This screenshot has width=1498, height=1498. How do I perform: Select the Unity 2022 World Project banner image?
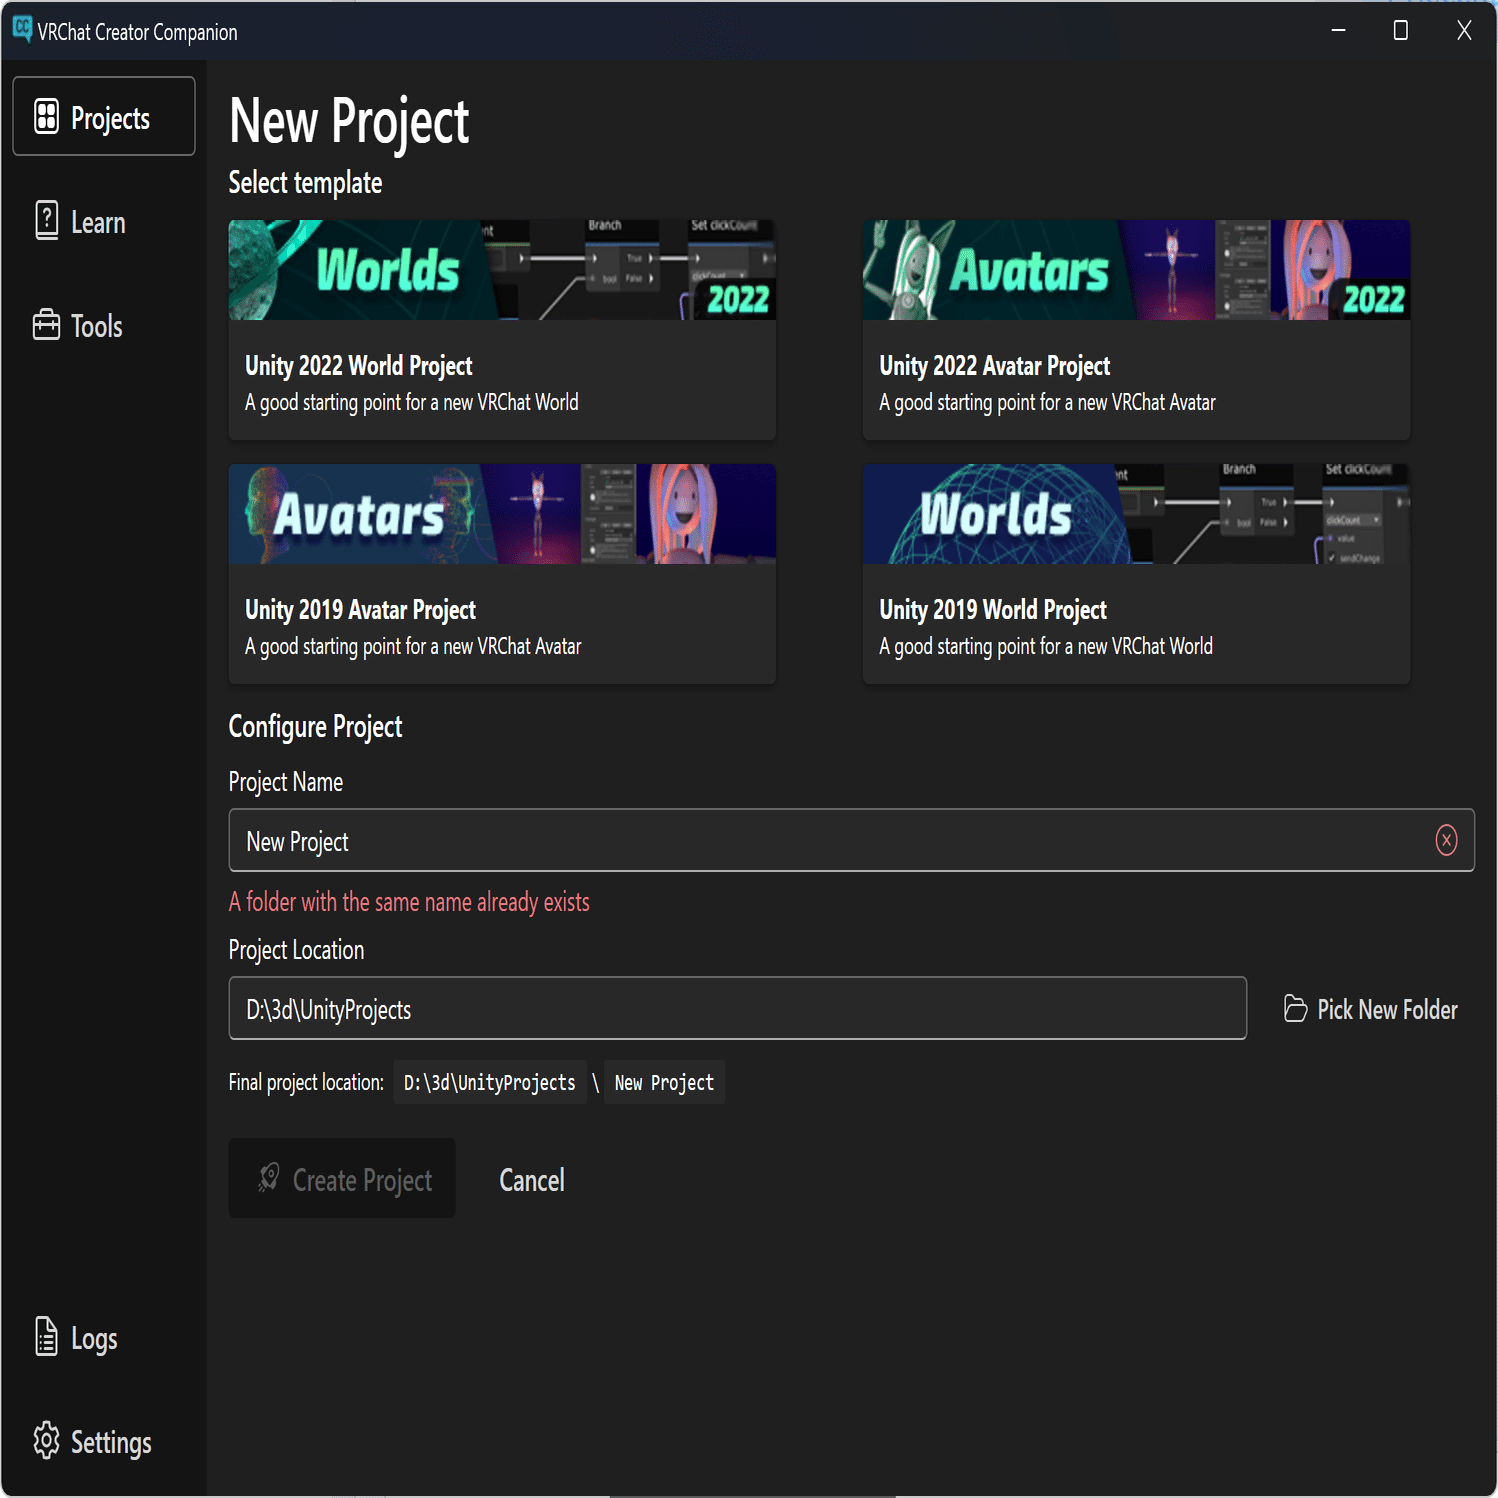tap(502, 270)
